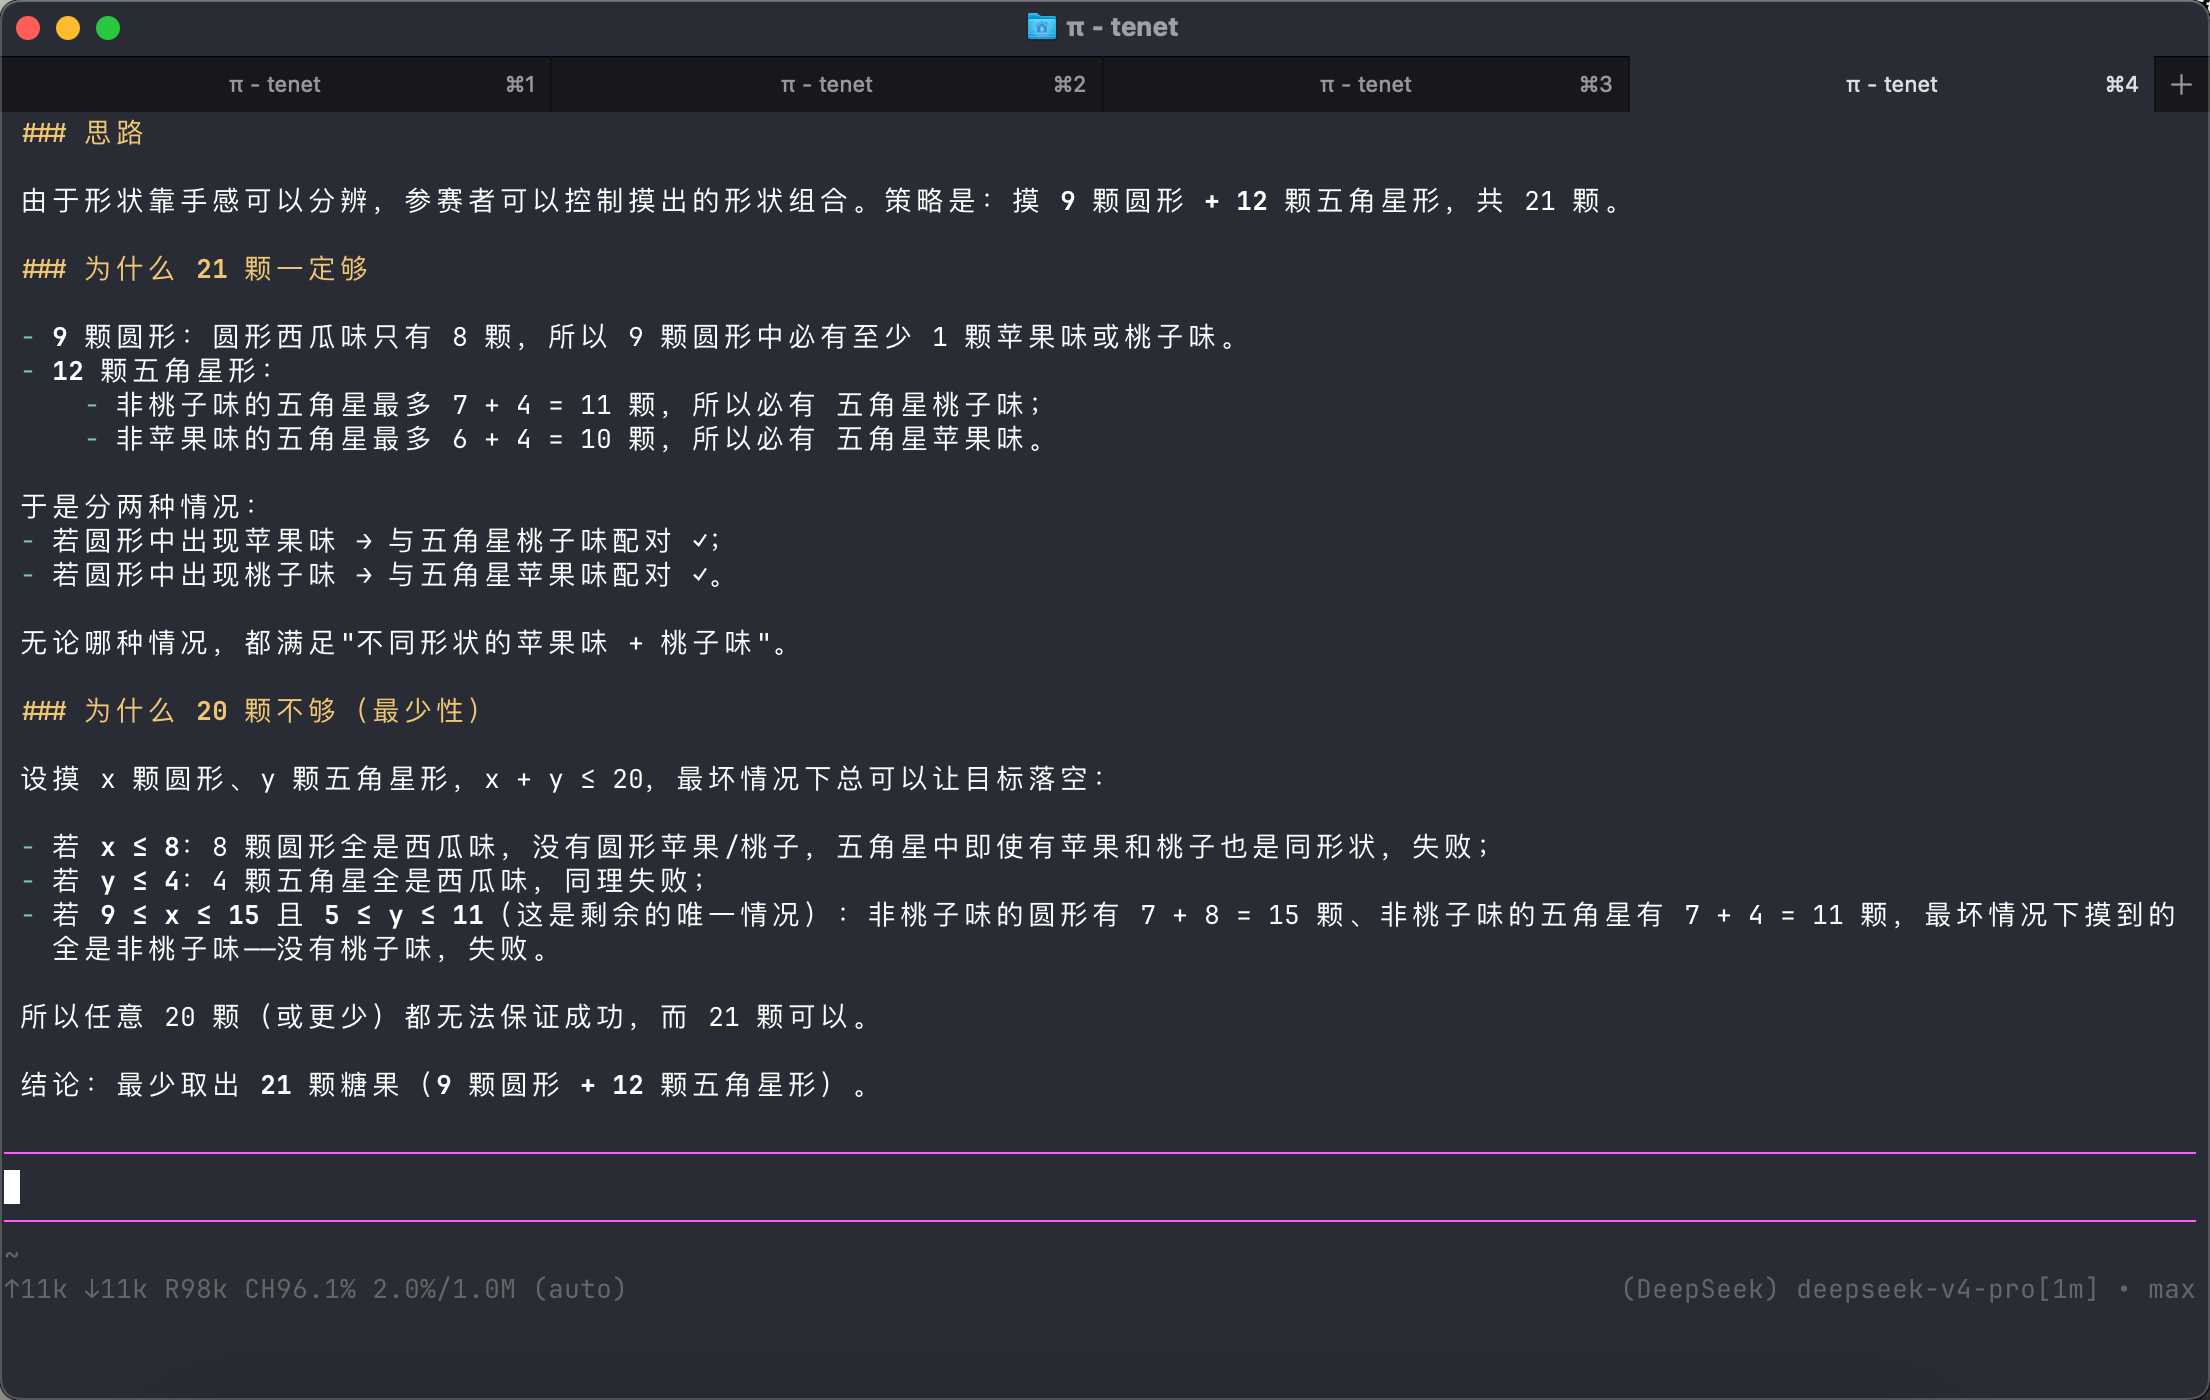Minimize the window with yellow button

68,28
